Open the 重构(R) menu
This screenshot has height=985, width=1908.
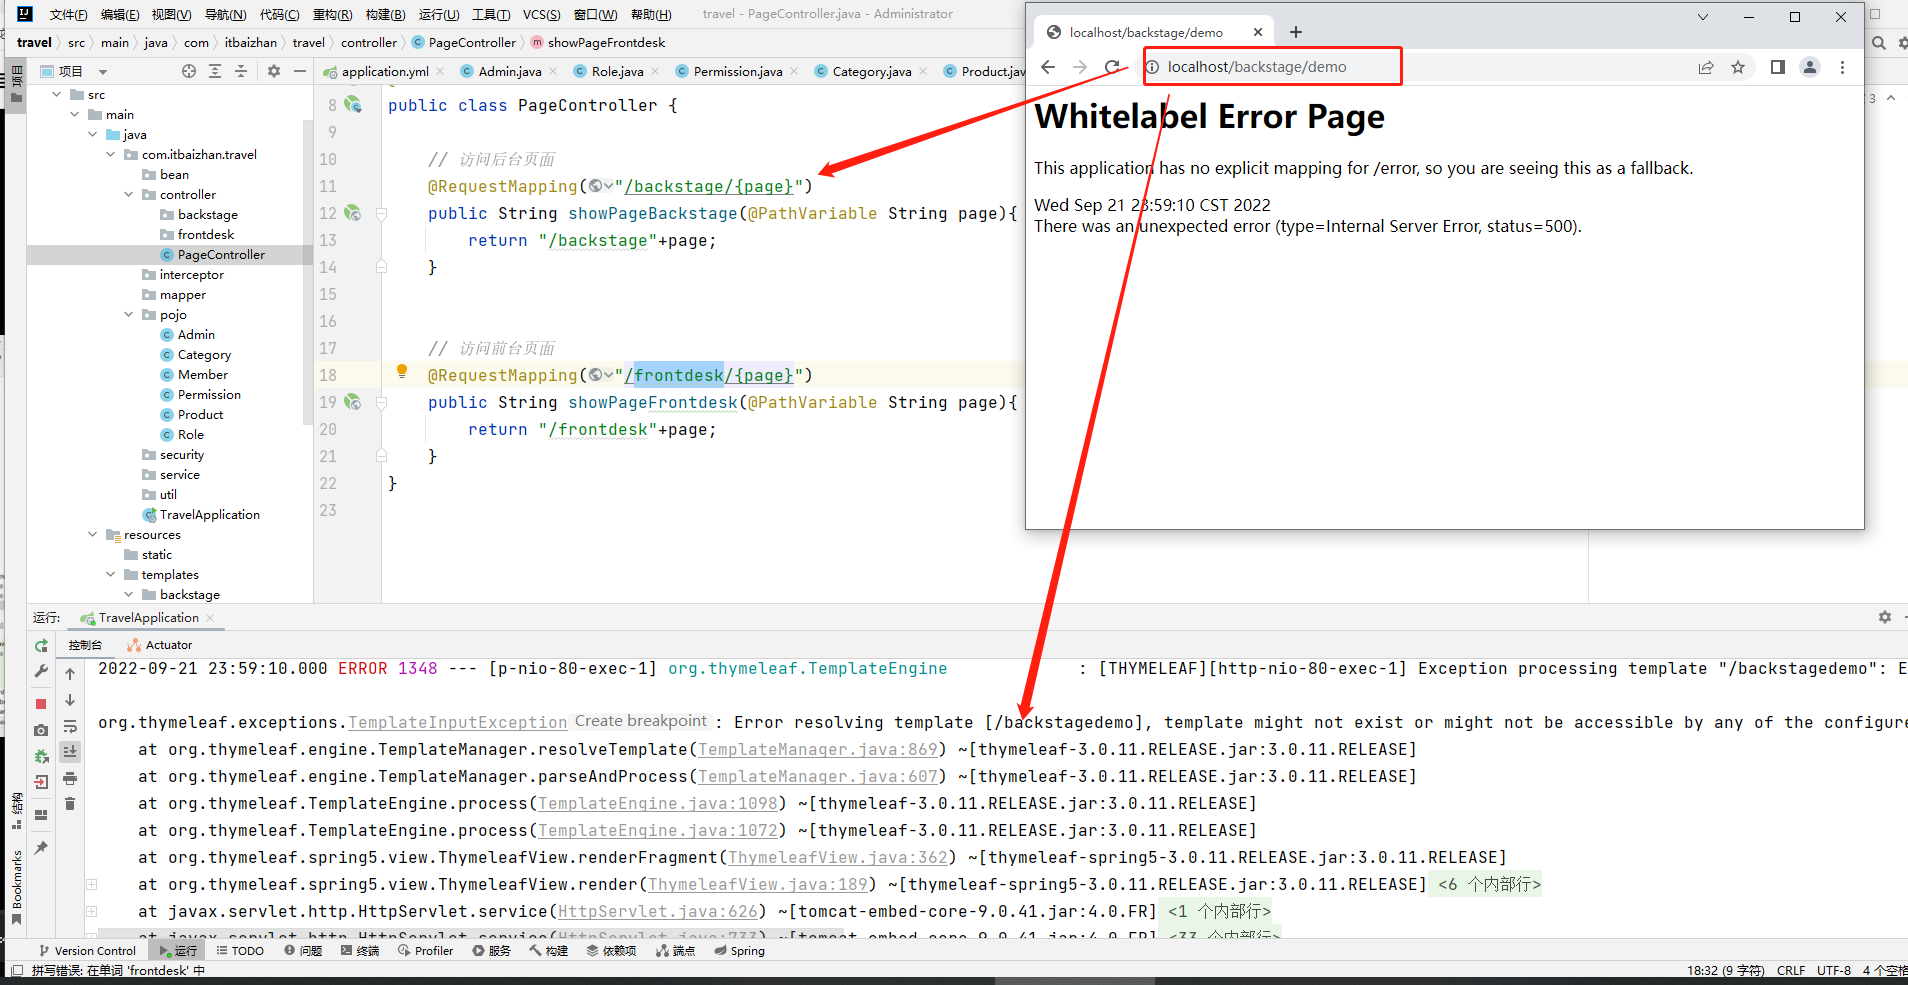coord(332,14)
